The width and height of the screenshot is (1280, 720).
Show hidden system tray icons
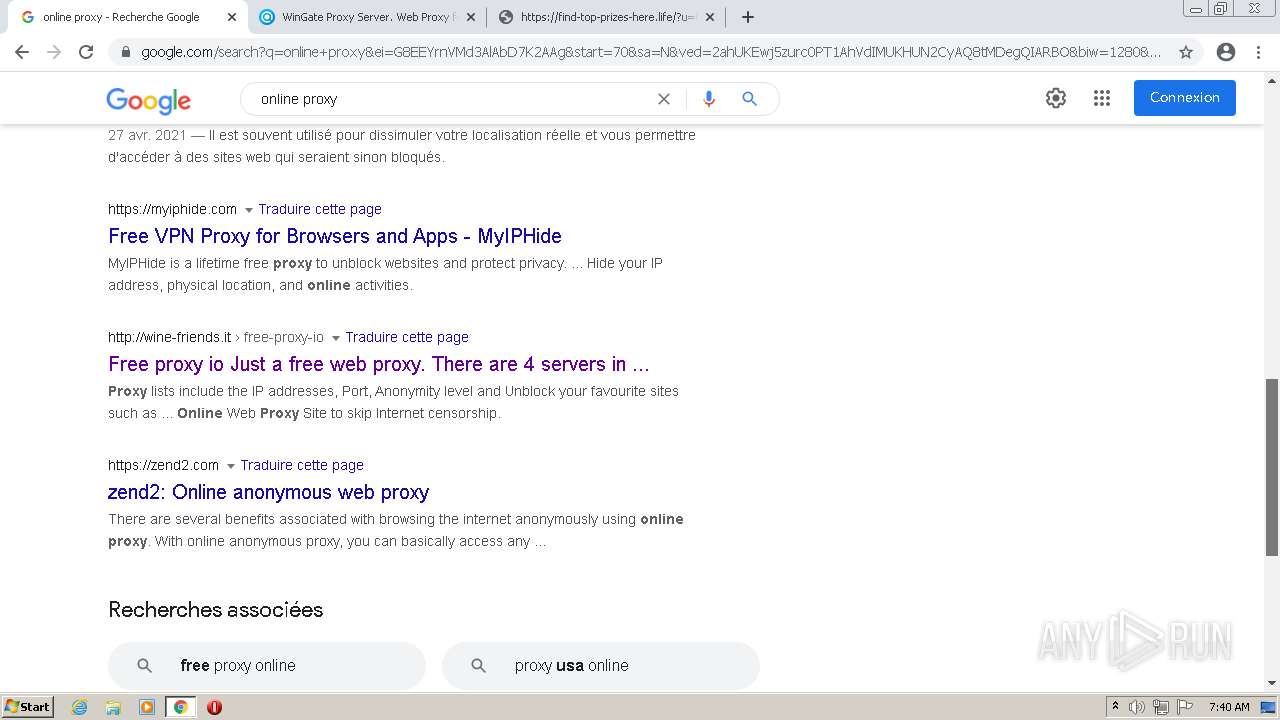click(x=1115, y=707)
